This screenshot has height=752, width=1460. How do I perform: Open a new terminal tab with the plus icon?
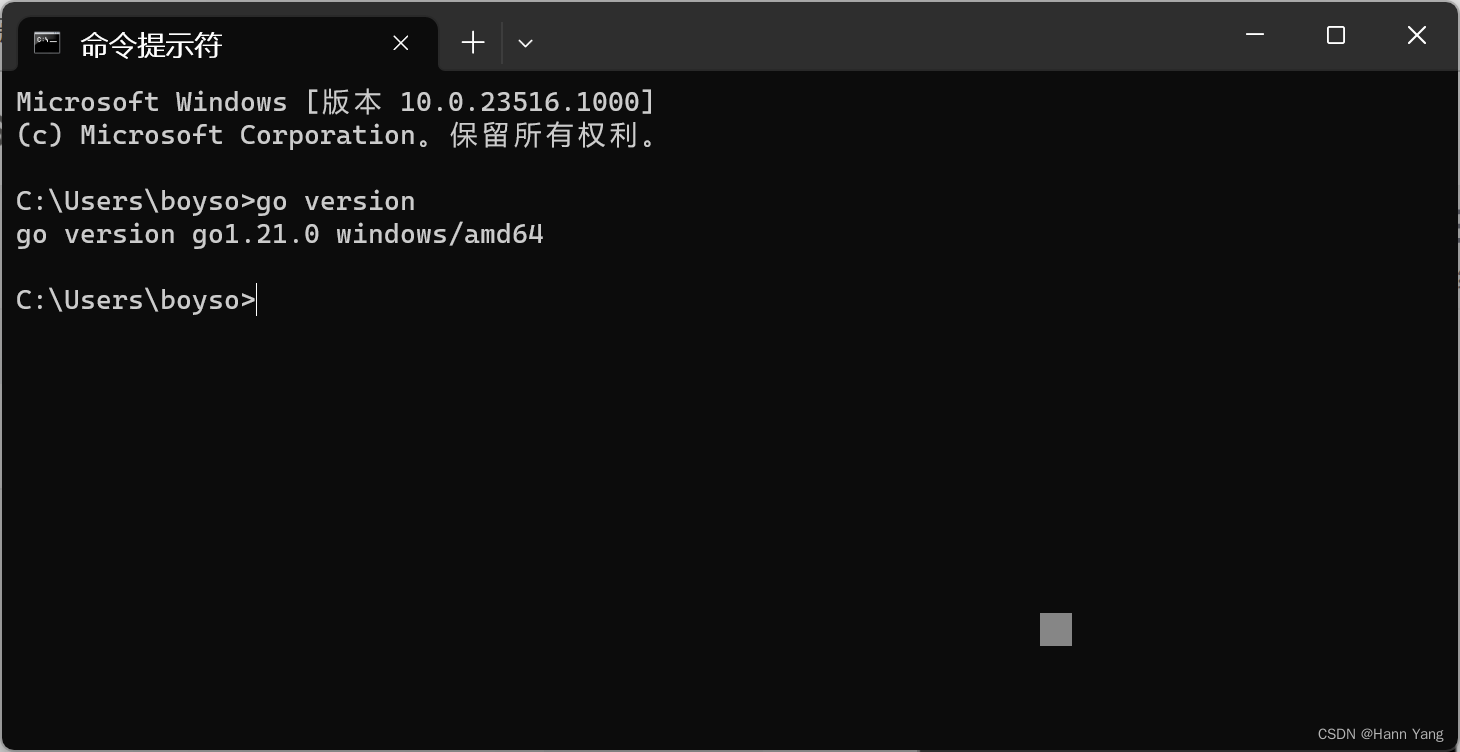472,42
